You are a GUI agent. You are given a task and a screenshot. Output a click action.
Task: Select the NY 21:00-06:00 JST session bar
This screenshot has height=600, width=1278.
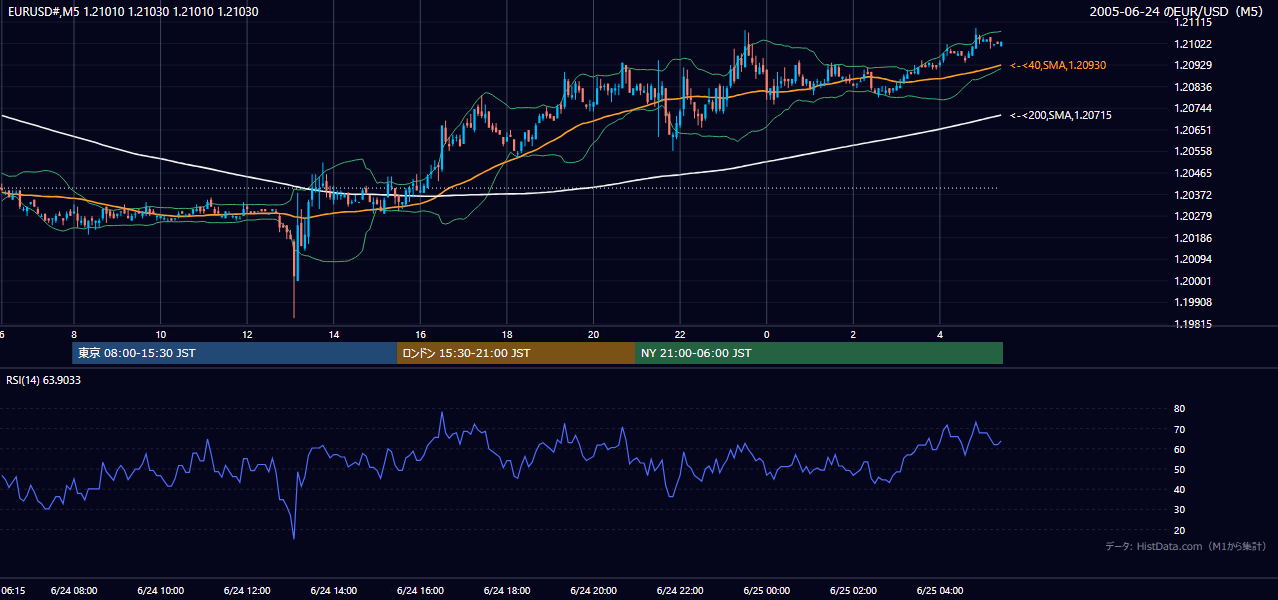click(819, 353)
